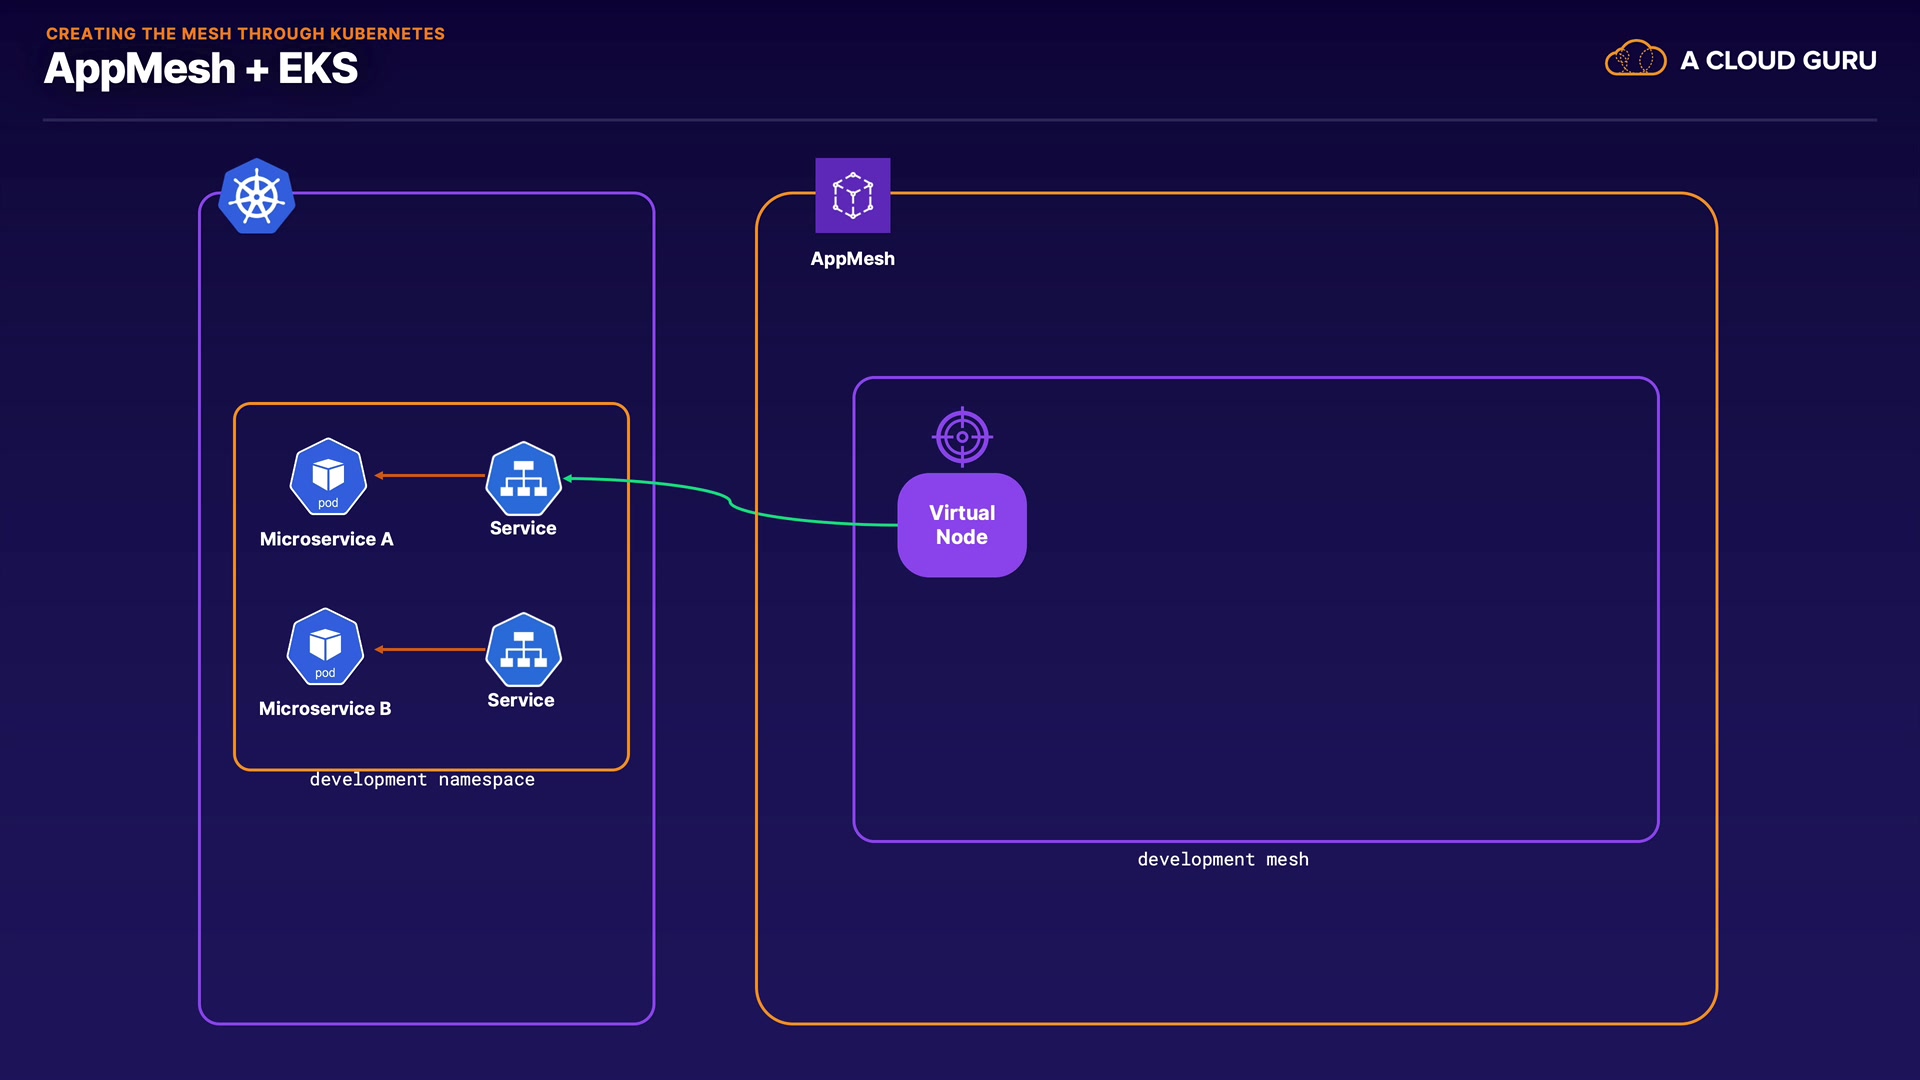
Task: Click the A CLOUD GURU brand text
Action: tap(1778, 61)
